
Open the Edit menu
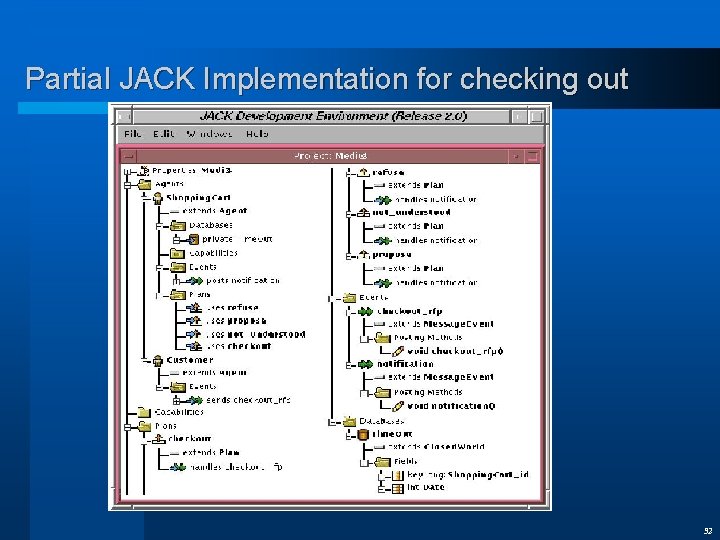click(163, 134)
